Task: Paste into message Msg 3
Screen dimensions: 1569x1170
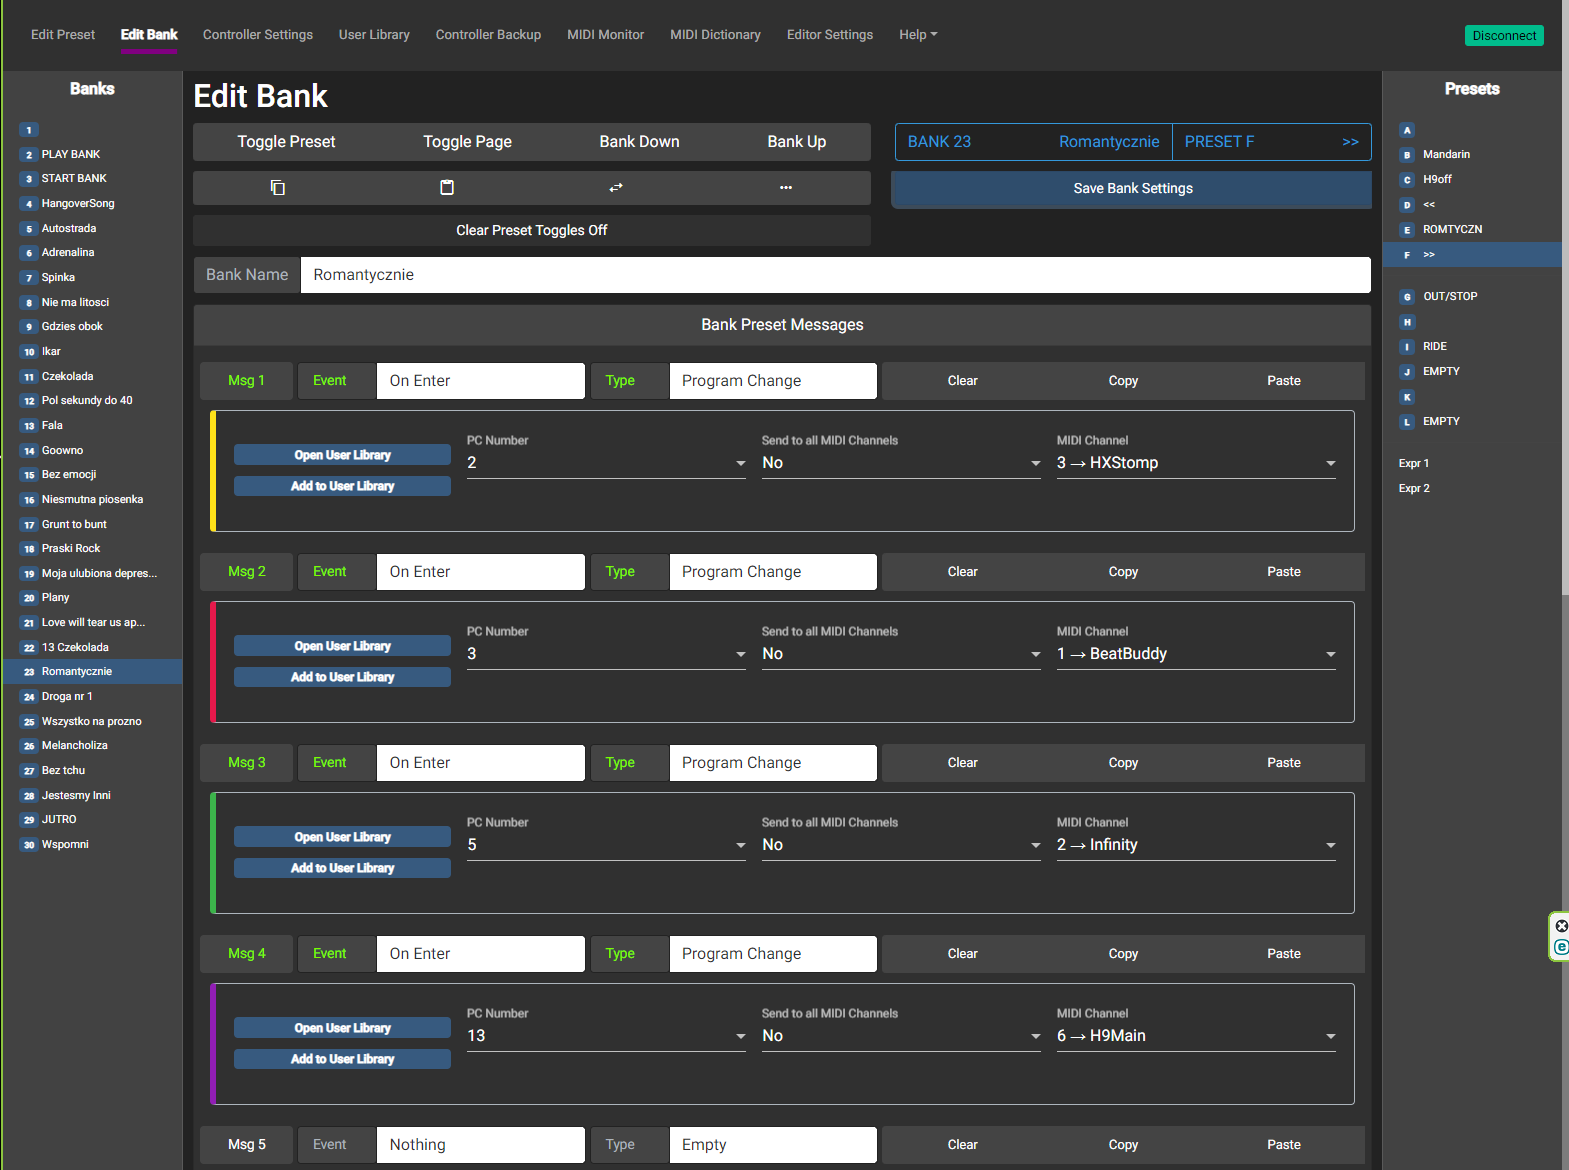Action: tap(1284, 763)
